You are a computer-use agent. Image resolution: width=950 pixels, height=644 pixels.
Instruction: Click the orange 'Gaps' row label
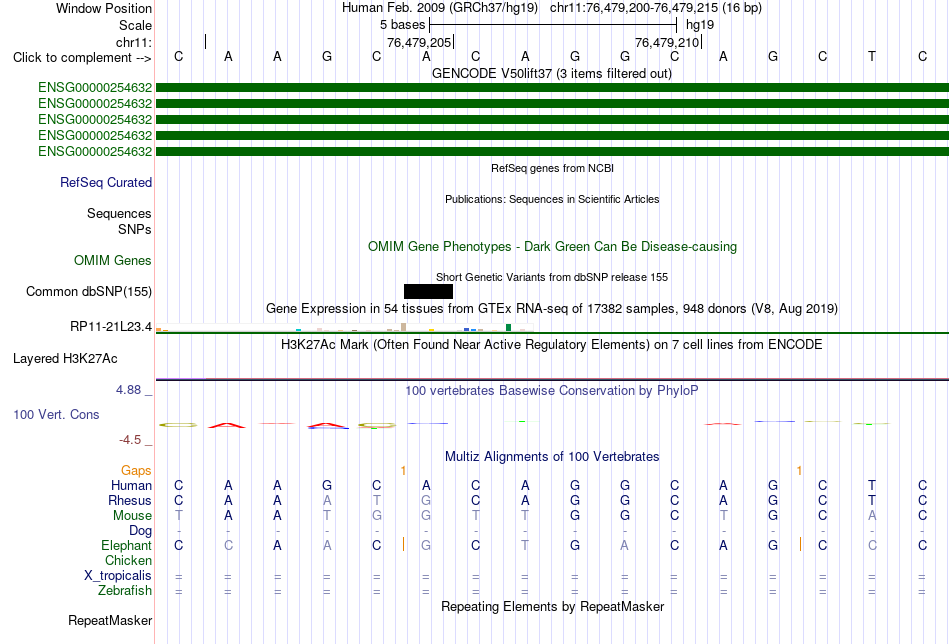click(136, 471)
